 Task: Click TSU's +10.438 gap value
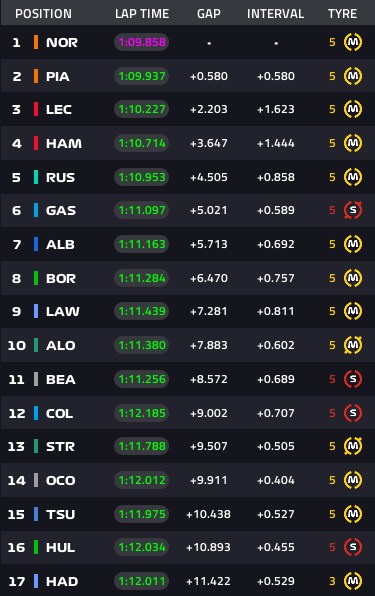click(x=208, y=514)
